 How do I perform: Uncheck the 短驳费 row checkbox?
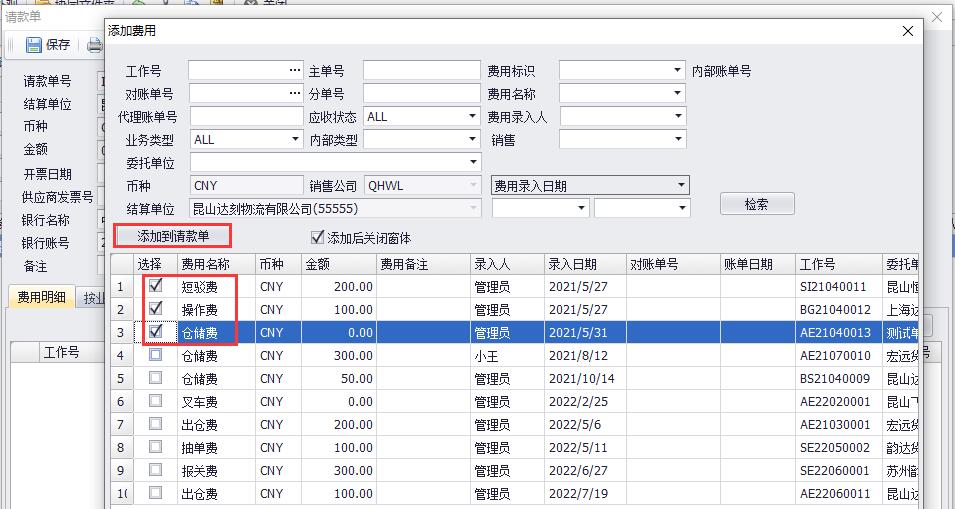155,286
